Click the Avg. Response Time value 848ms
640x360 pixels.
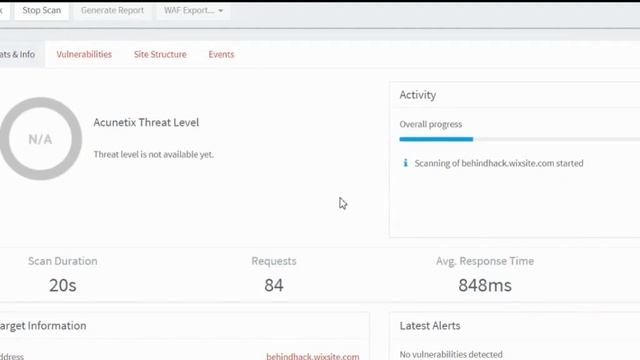click(484, 285)
